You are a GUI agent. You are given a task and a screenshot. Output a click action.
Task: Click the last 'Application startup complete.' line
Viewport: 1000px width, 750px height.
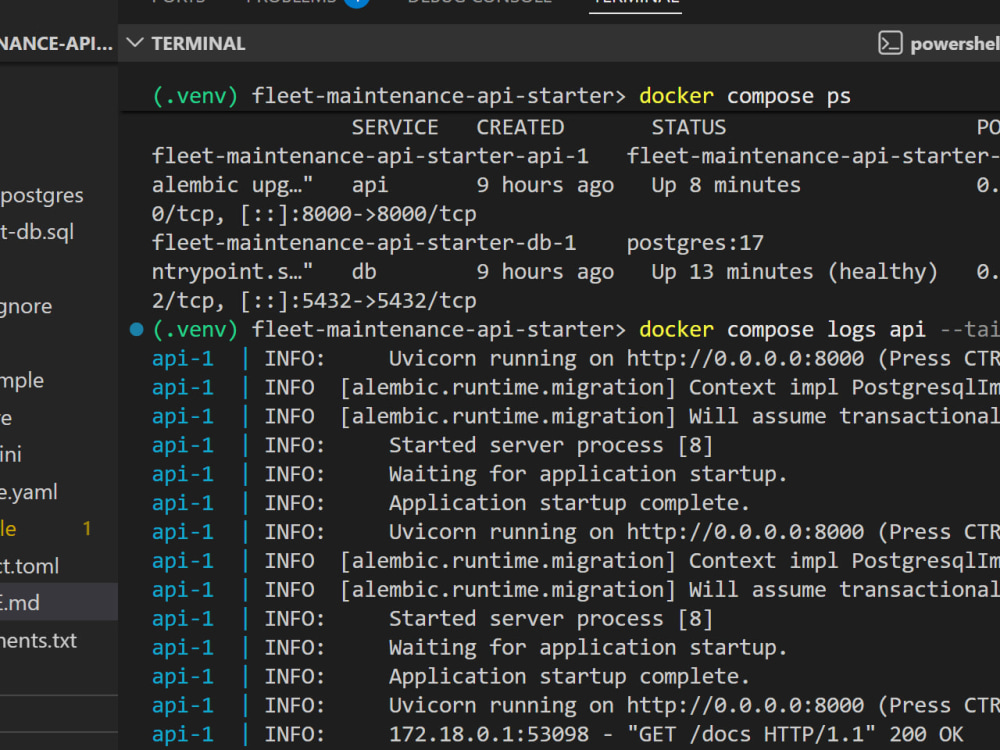point(569,676)
